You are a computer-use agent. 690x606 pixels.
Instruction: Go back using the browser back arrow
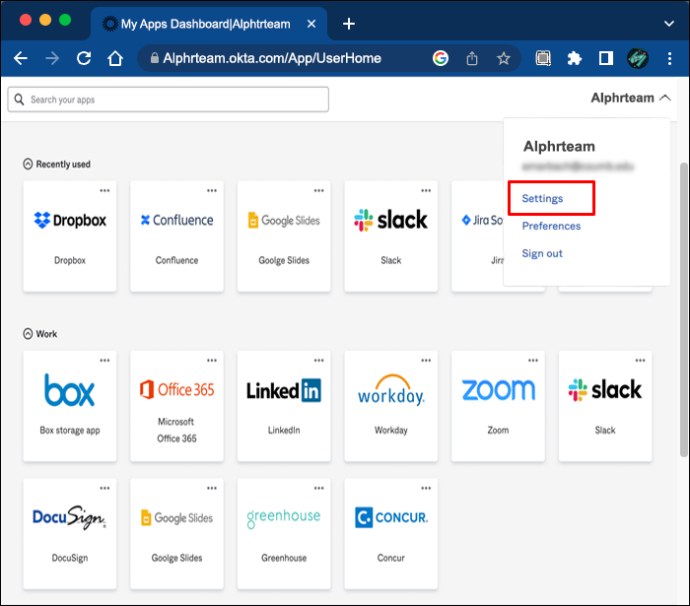(21, 58)
